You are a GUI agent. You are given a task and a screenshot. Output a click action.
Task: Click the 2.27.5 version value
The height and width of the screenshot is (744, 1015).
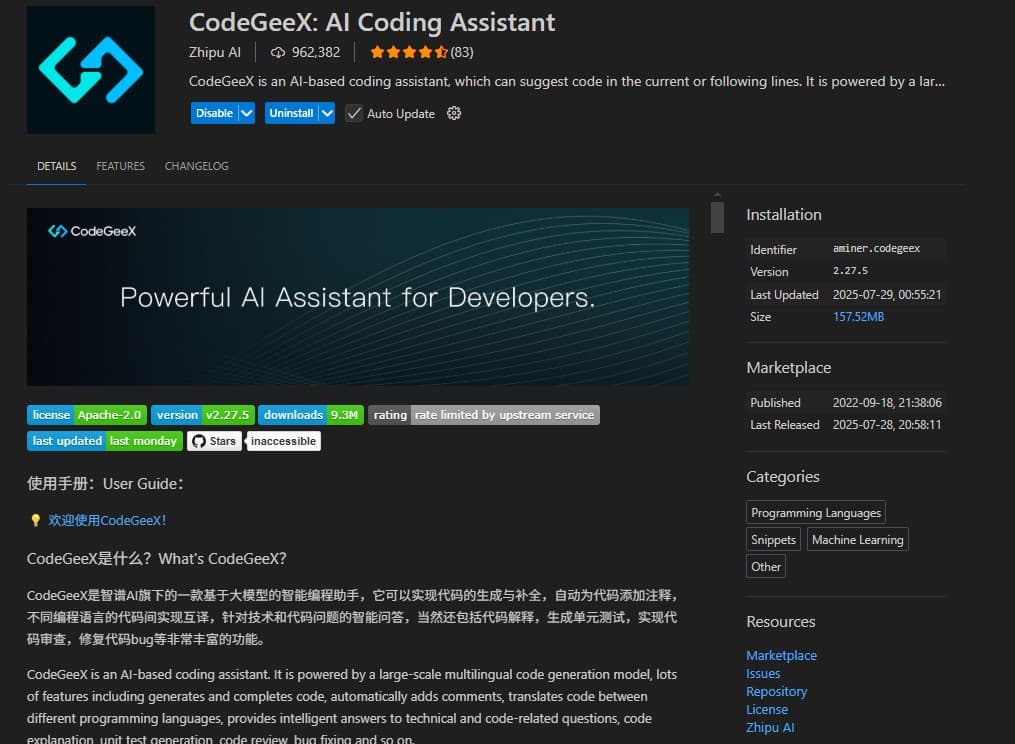[x=850, y=271]
